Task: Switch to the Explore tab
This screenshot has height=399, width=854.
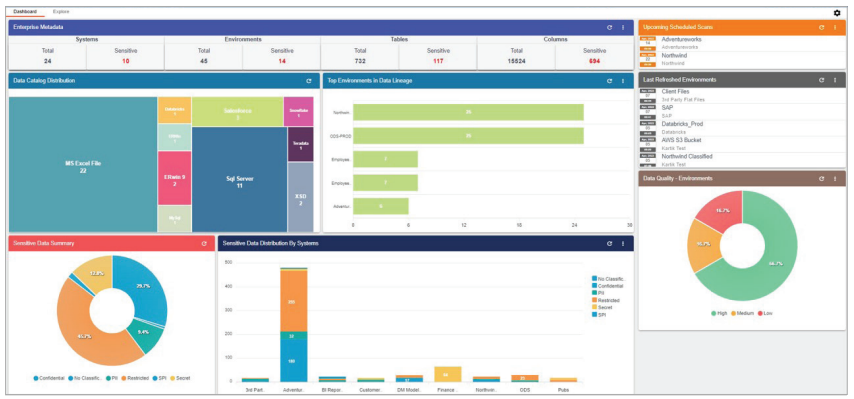Action: pos(61,11)
